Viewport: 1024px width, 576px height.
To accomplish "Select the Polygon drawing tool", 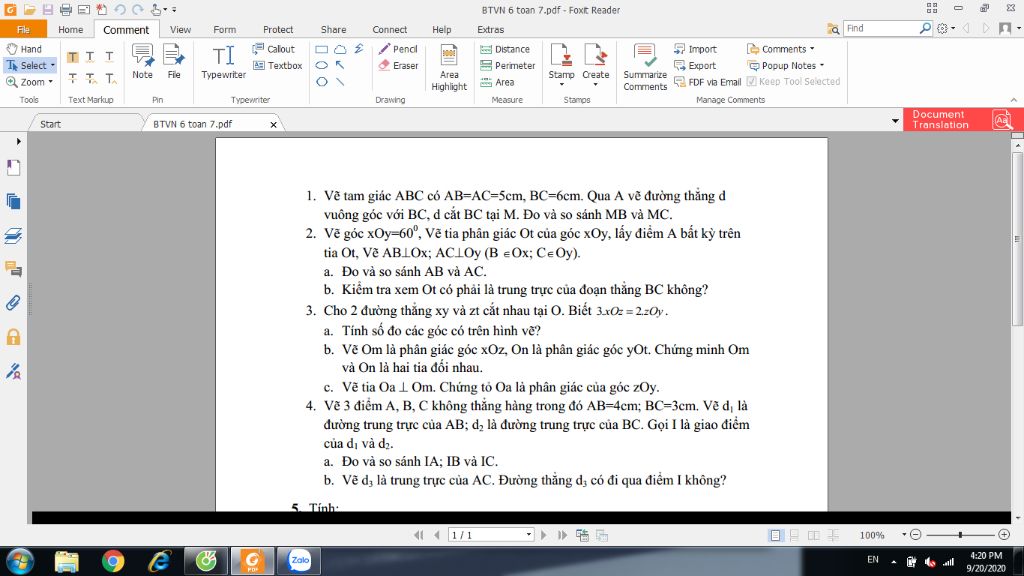I will point(321,82).
